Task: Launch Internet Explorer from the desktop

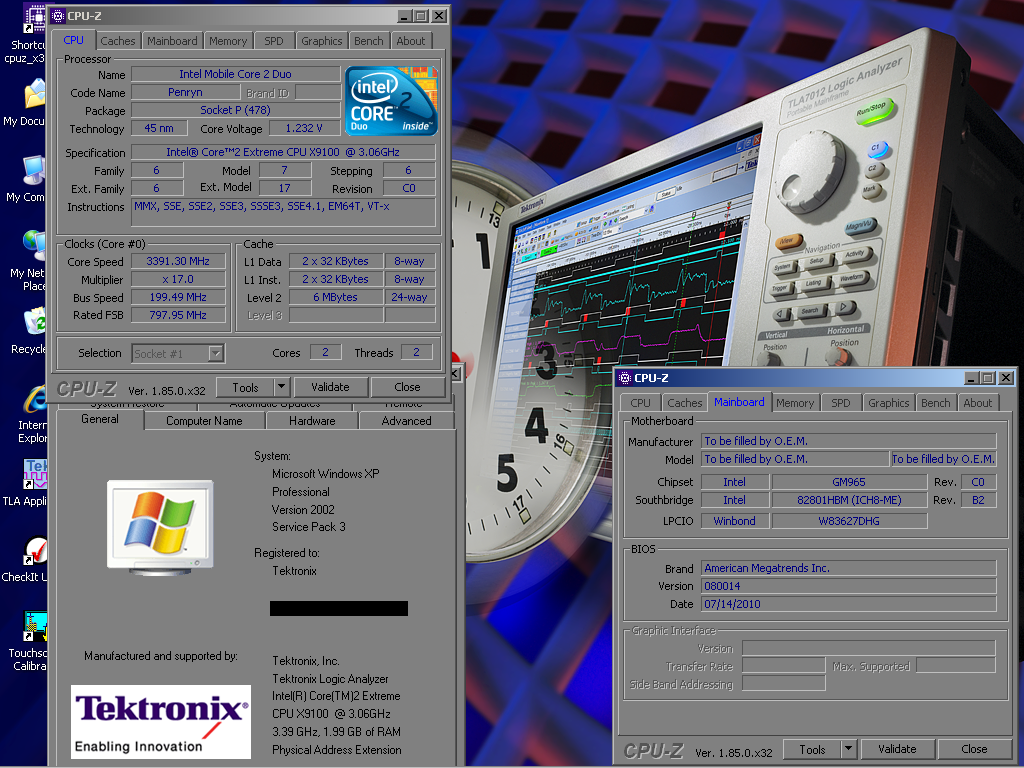Action: point(35,399)
